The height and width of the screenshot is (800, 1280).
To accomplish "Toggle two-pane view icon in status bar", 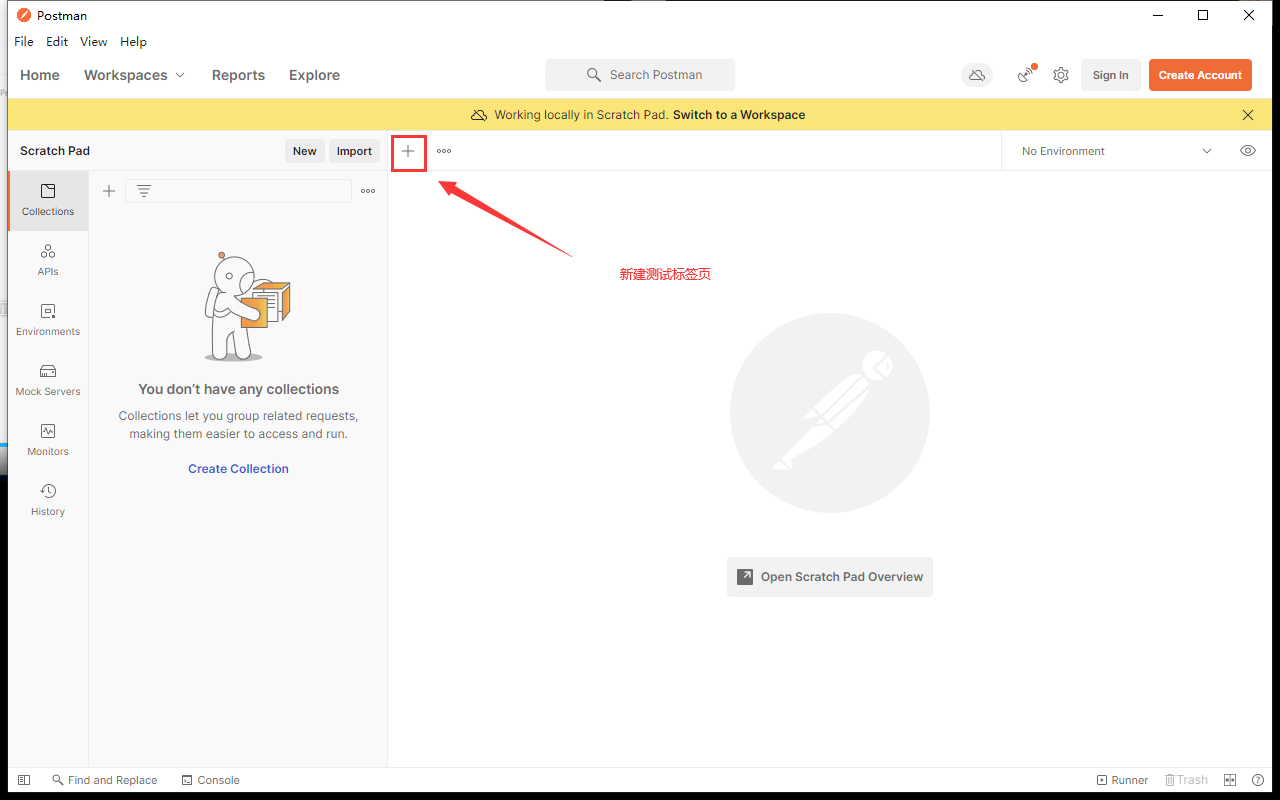I will tap(1230, 780).
